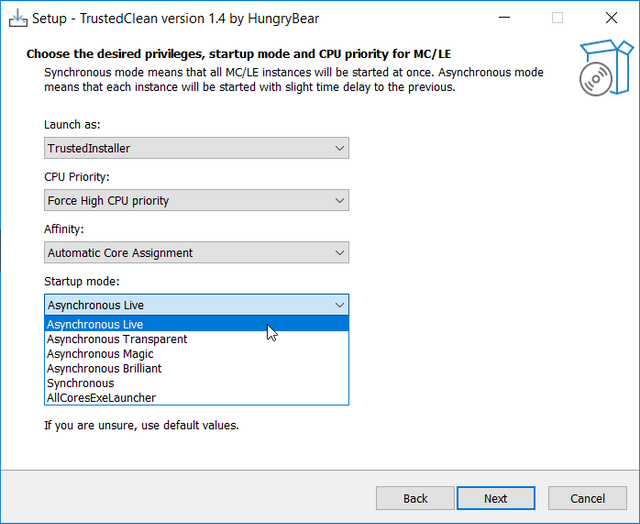Screen dimensions: 640x524
Task: Choose AllCoresExeLauncher option
Action: tap(101, 398)
